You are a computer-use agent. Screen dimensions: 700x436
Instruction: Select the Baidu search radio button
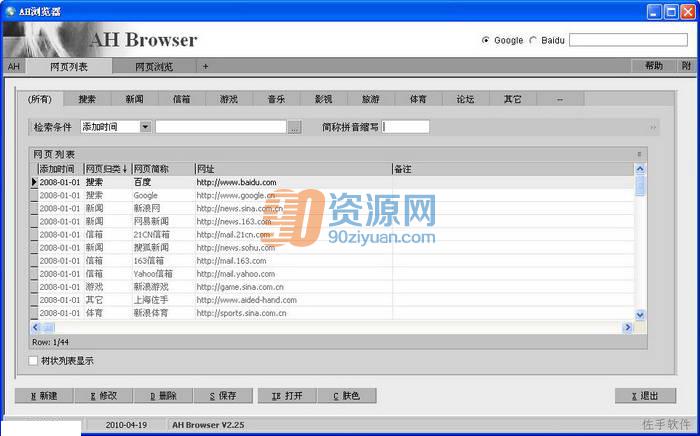pyautogui.click(x=533, y=41)
